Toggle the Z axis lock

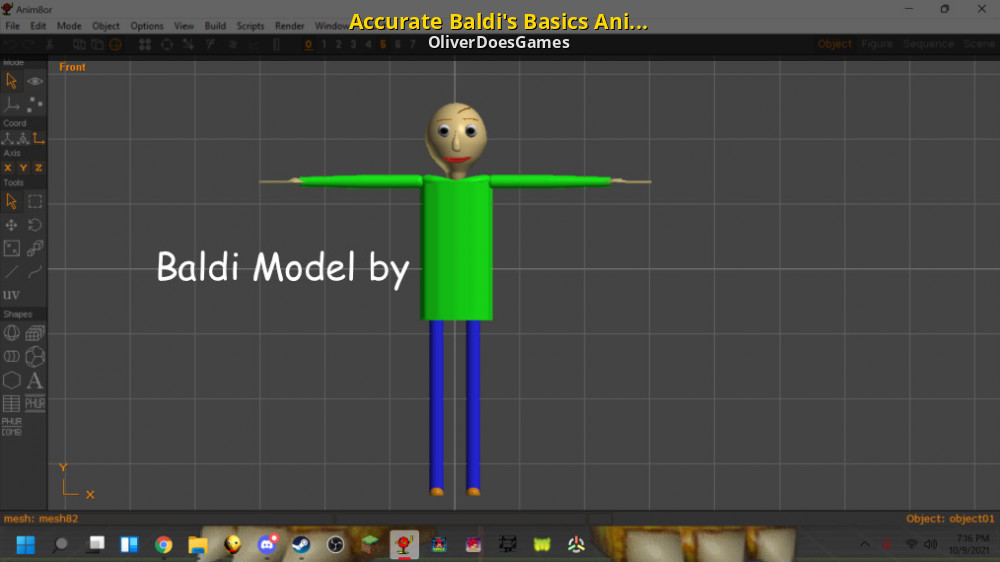(x=39, y=168)
